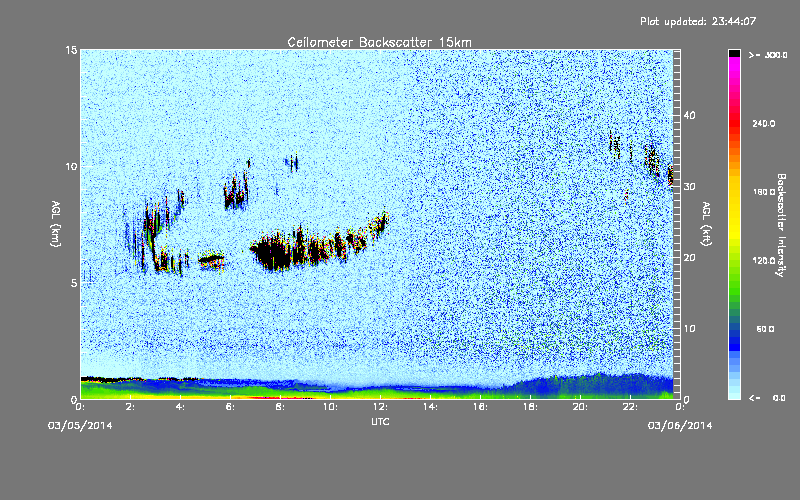Image resolution: width=800 pixels, height=500 pixels.
Task: Pick the red band of the colorbar
Action: click(734, 122)
